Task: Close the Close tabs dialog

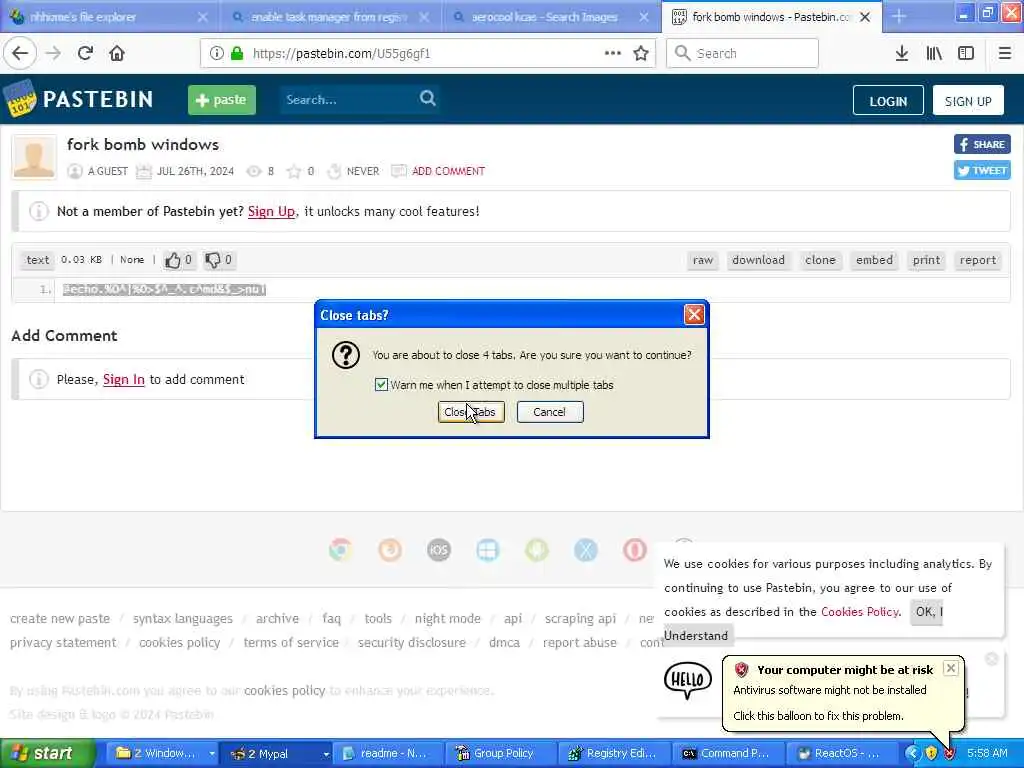Action: (x=694, y=315)
